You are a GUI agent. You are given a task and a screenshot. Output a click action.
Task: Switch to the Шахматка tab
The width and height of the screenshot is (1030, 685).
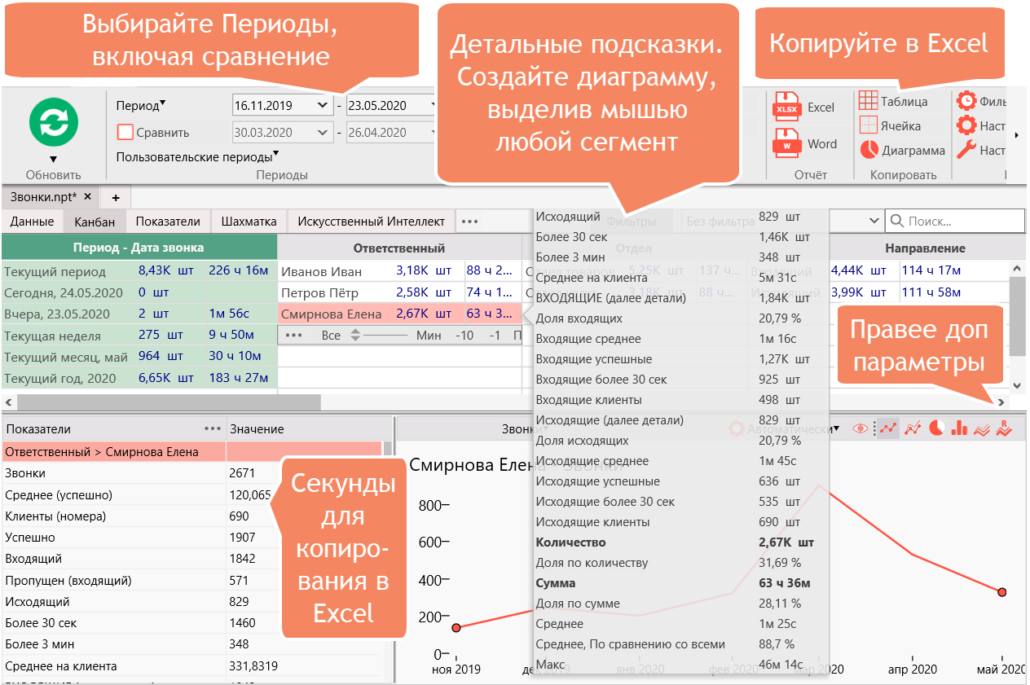(248, 221)
